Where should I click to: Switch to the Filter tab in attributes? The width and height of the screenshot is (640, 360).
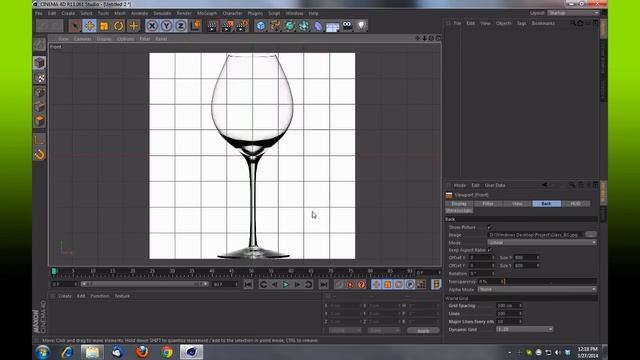[x=488, y=203]
